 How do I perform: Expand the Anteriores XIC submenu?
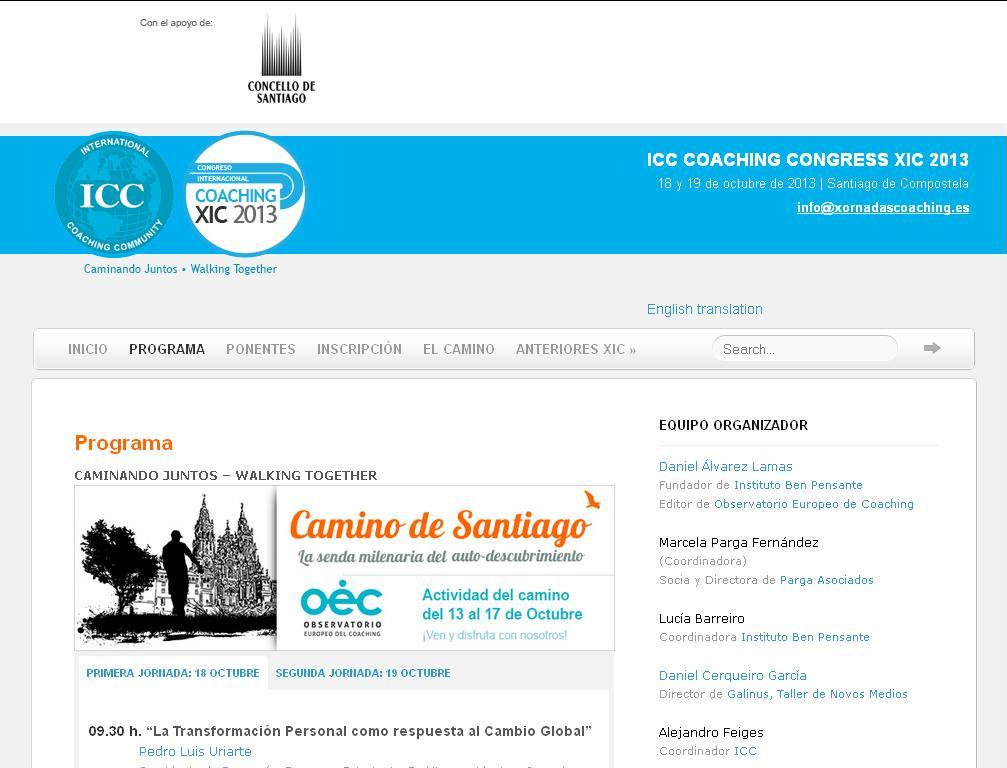575,349
